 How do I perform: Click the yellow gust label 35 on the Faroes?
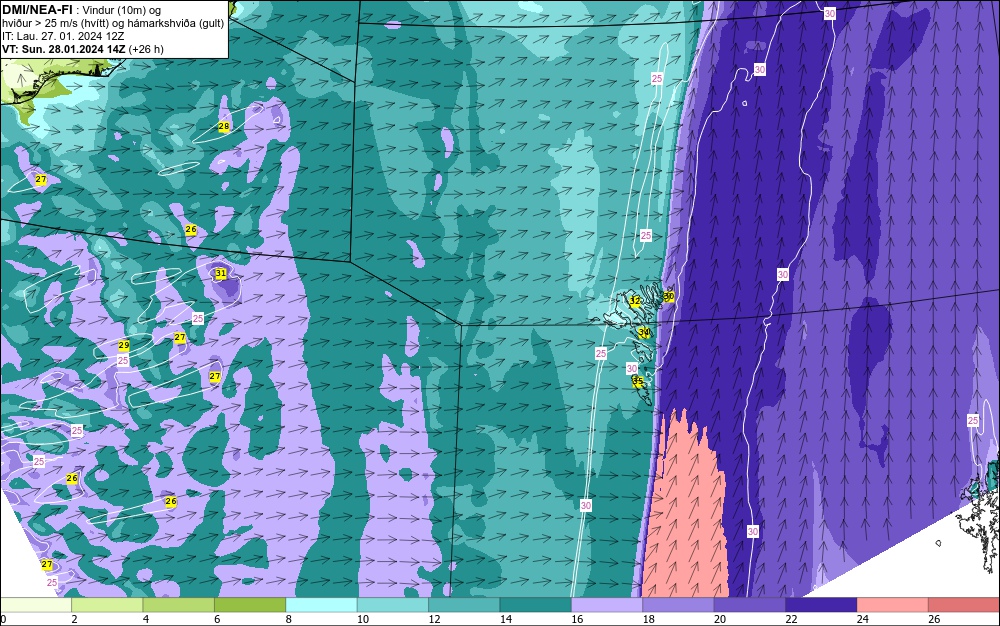point(638,381)
